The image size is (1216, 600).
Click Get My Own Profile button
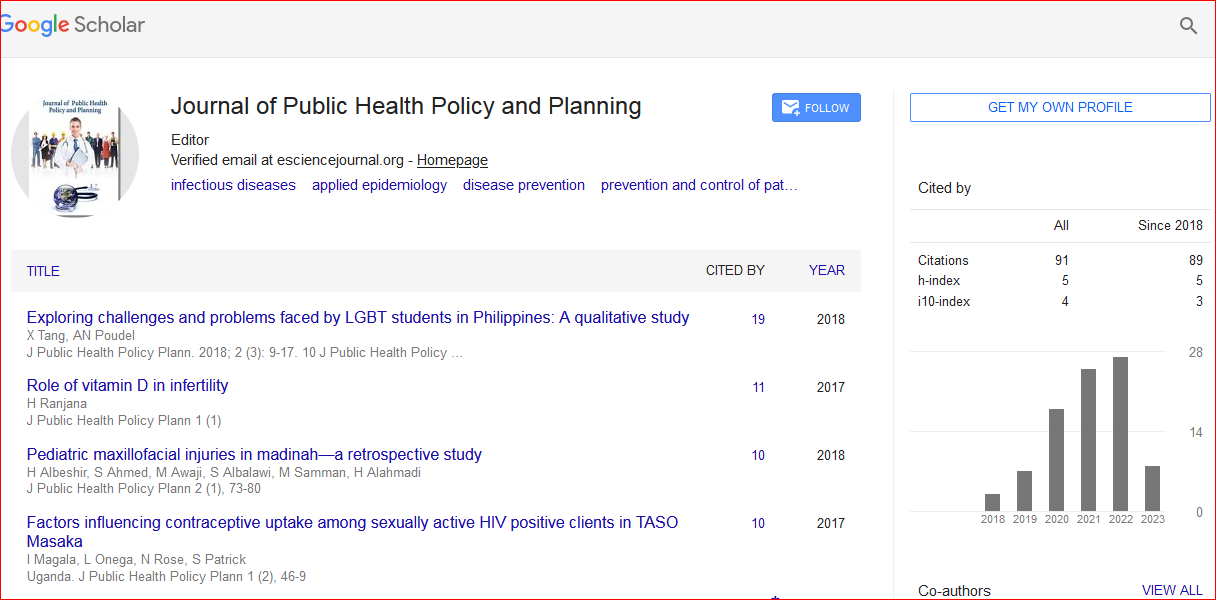tap(1060, 108)
